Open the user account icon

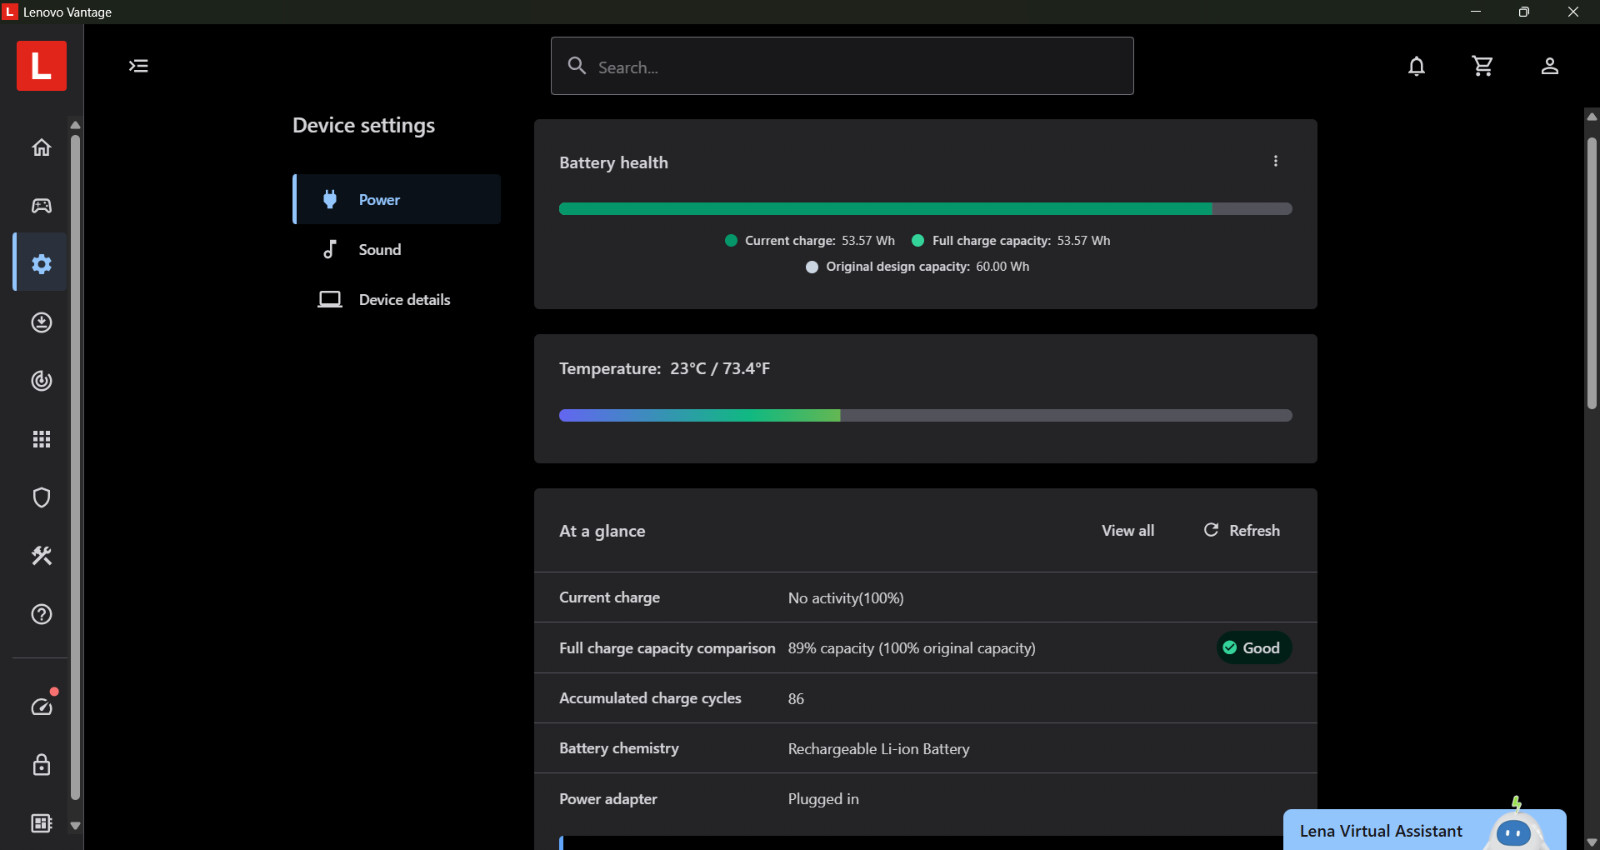pyautogui.click(x=1549, y=66)
